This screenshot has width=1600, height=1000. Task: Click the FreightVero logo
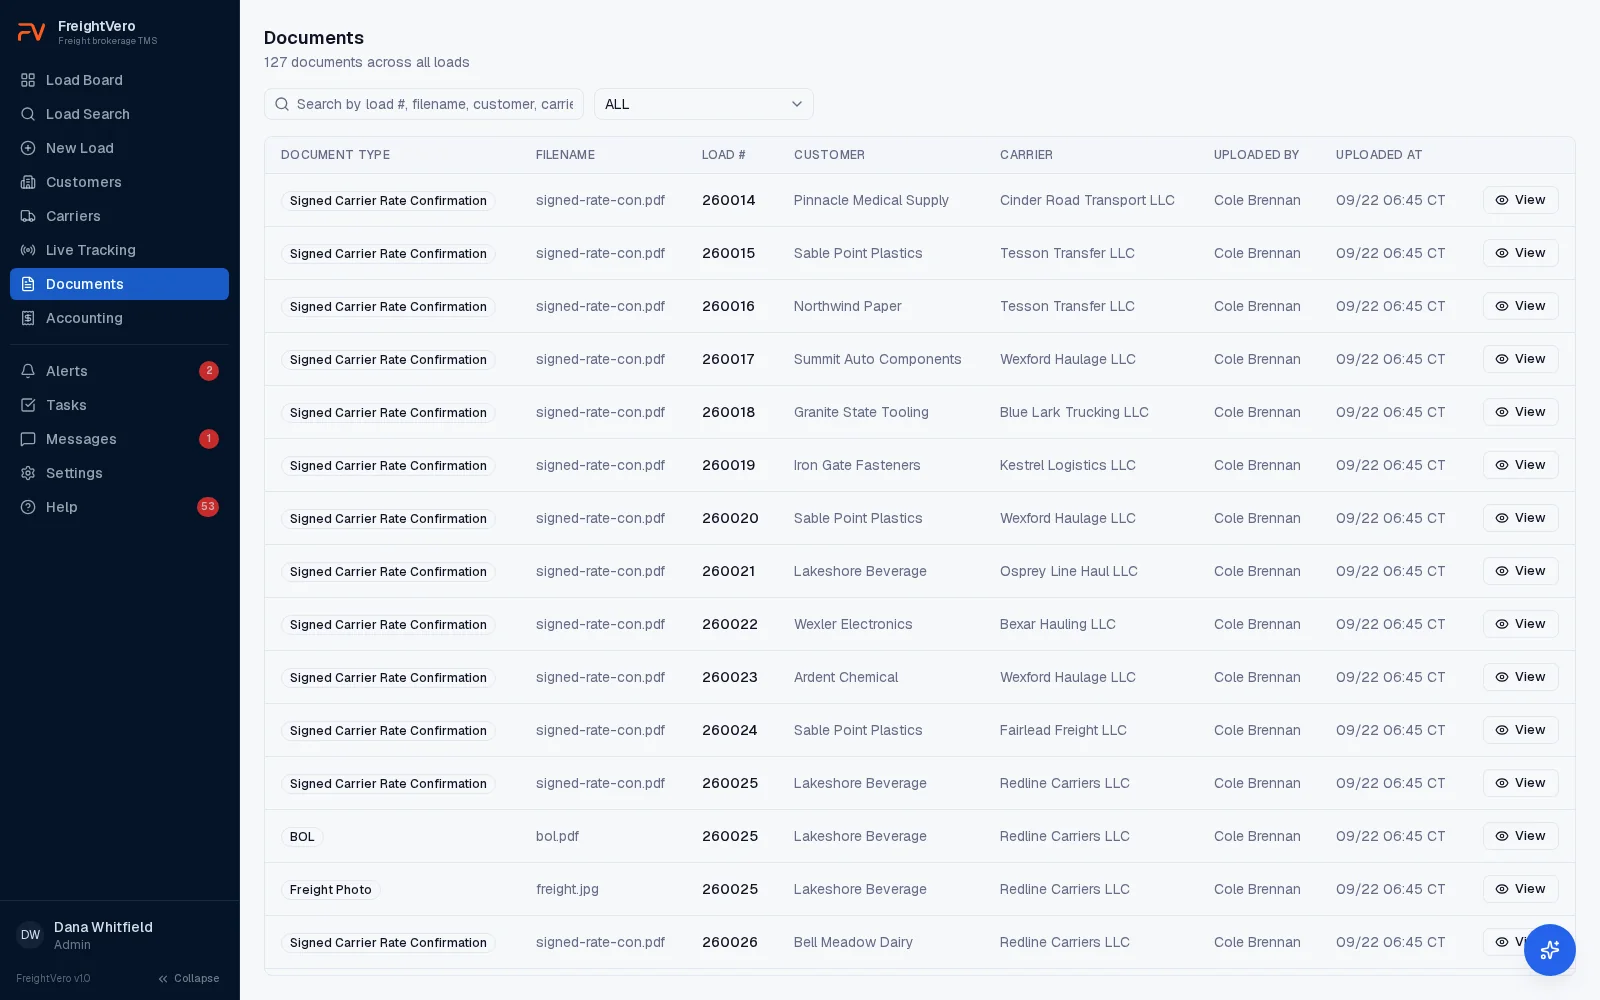pos(32,32)
